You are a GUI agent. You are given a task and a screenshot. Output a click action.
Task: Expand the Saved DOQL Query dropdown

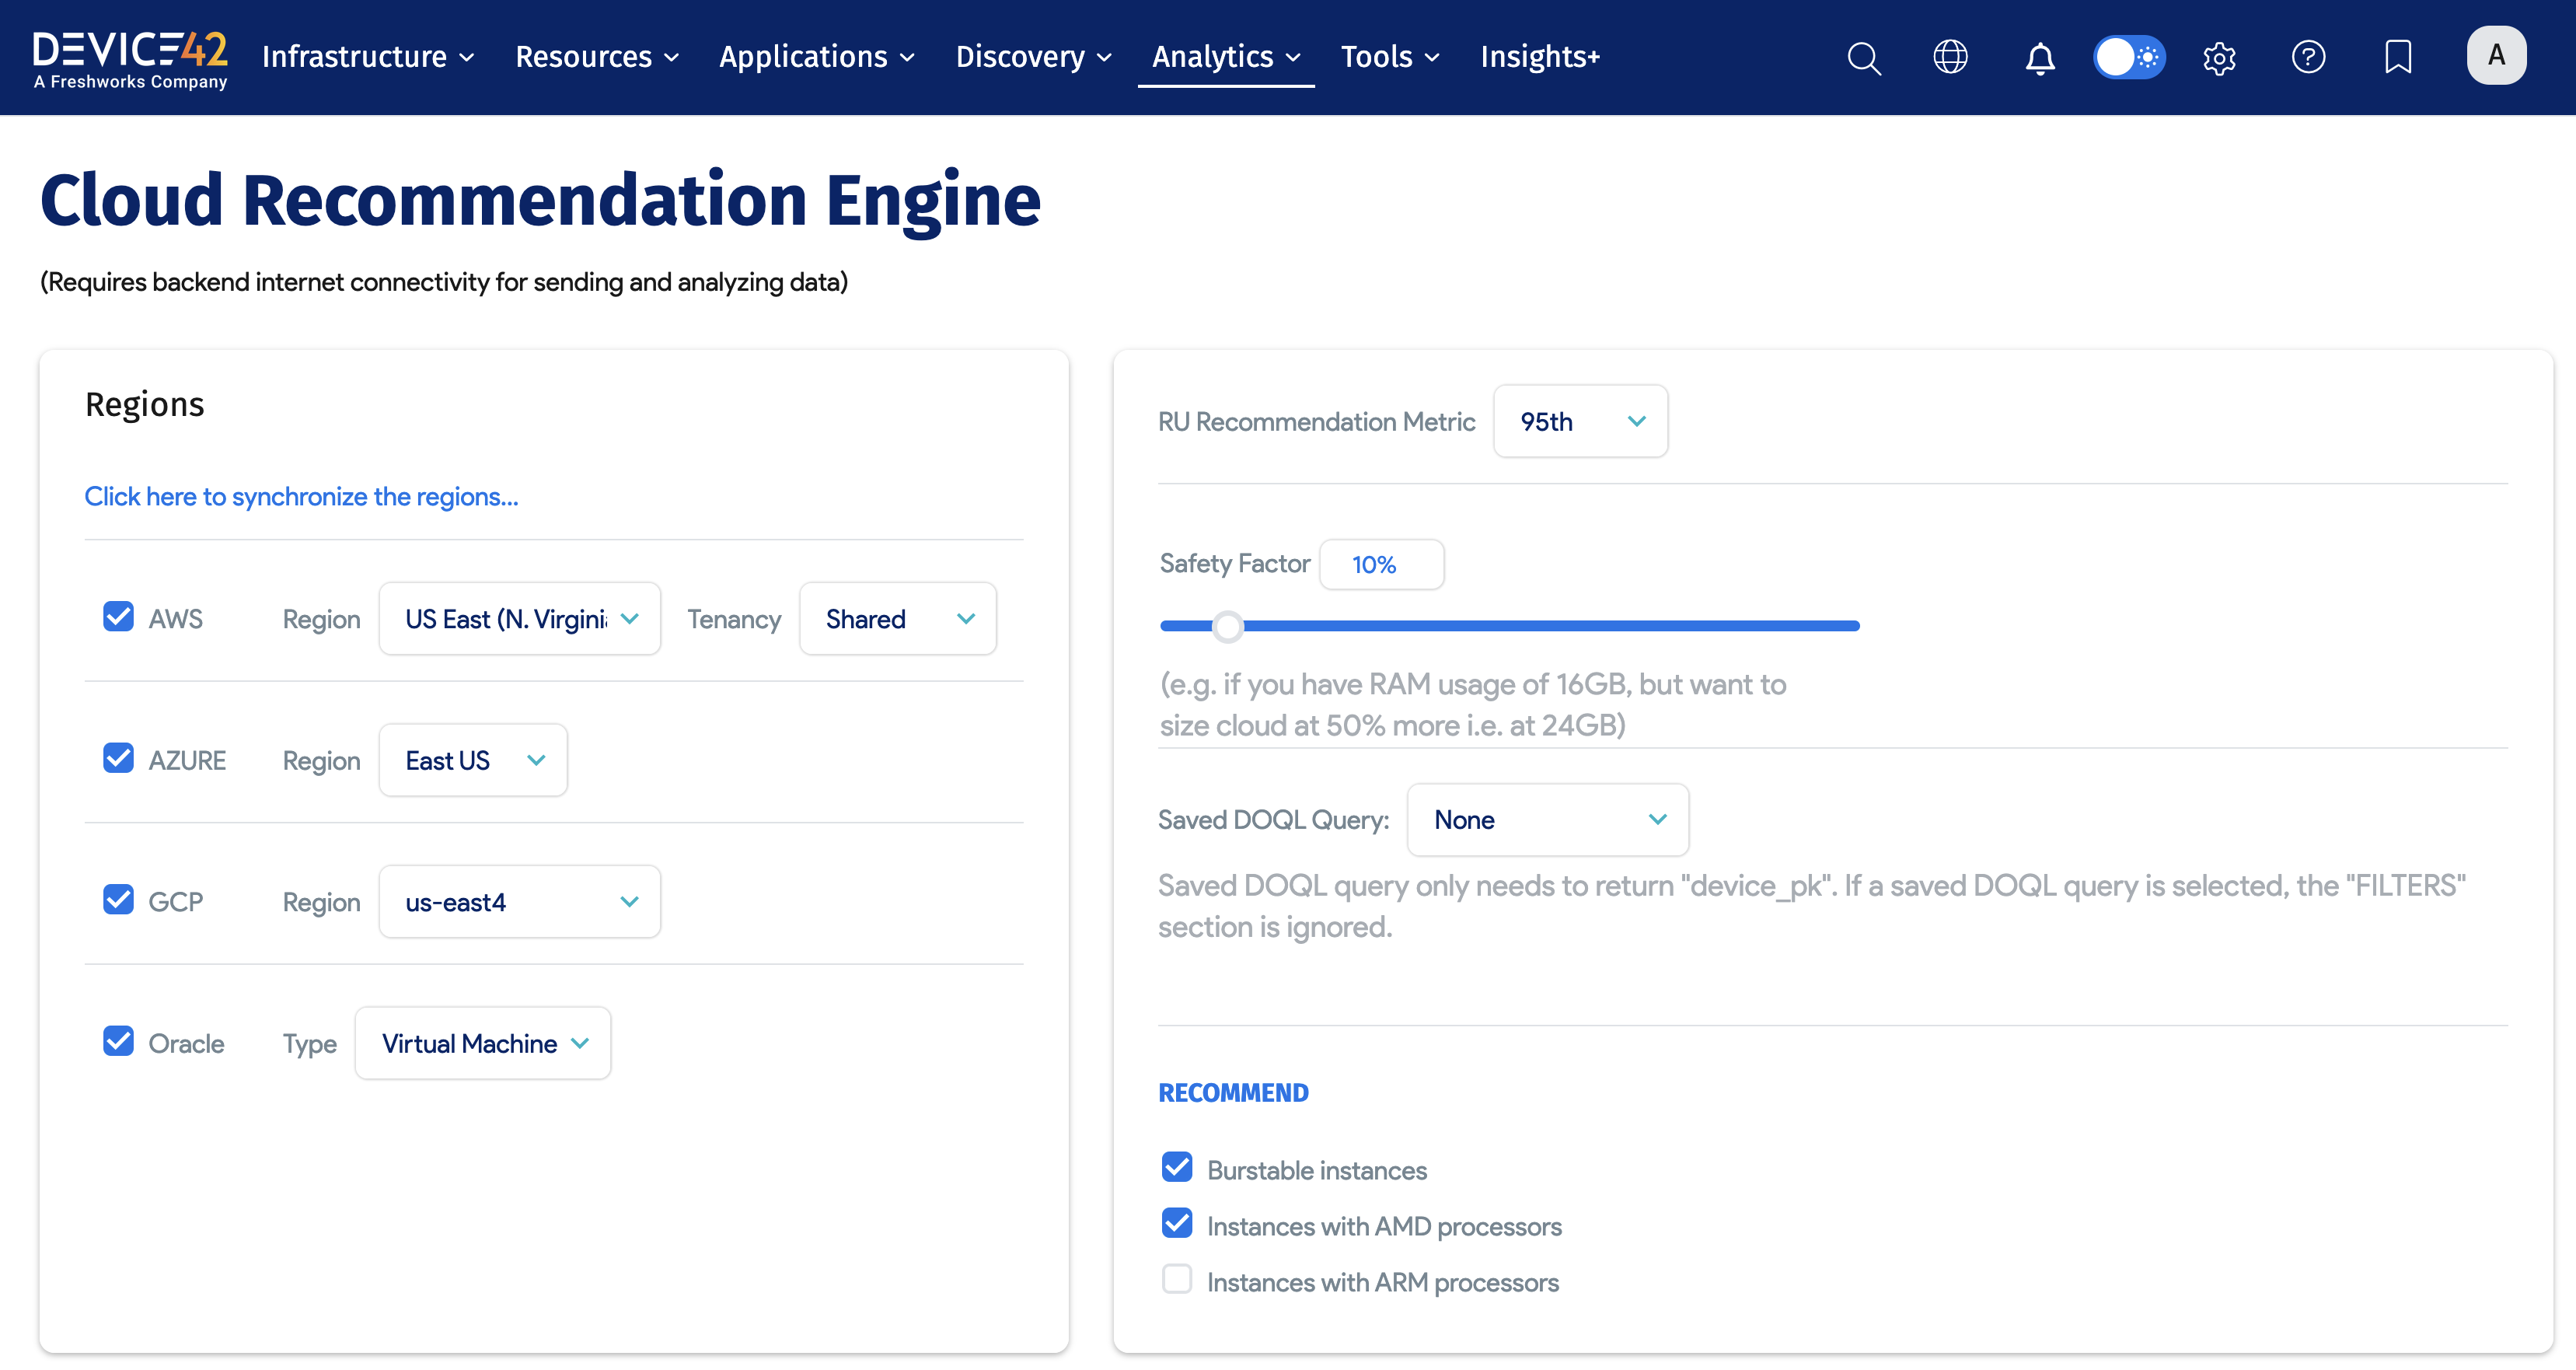(1547, 819)
